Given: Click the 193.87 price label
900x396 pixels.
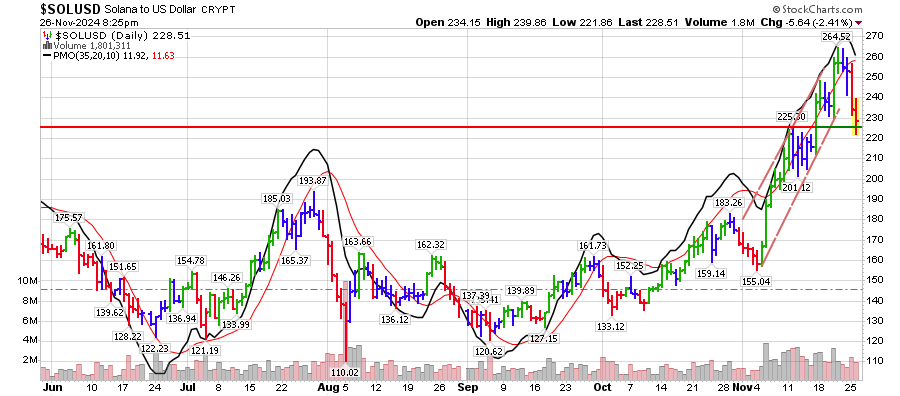Looking at the screenshot, I should click(x=312, y=181).
